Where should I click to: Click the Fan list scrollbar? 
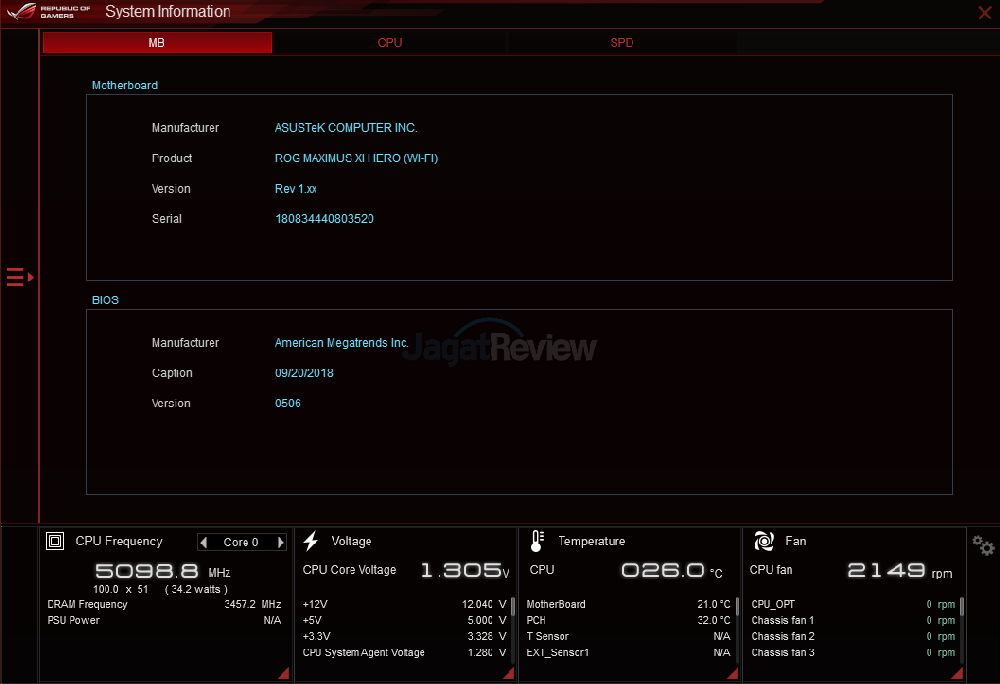pos(962,608)
